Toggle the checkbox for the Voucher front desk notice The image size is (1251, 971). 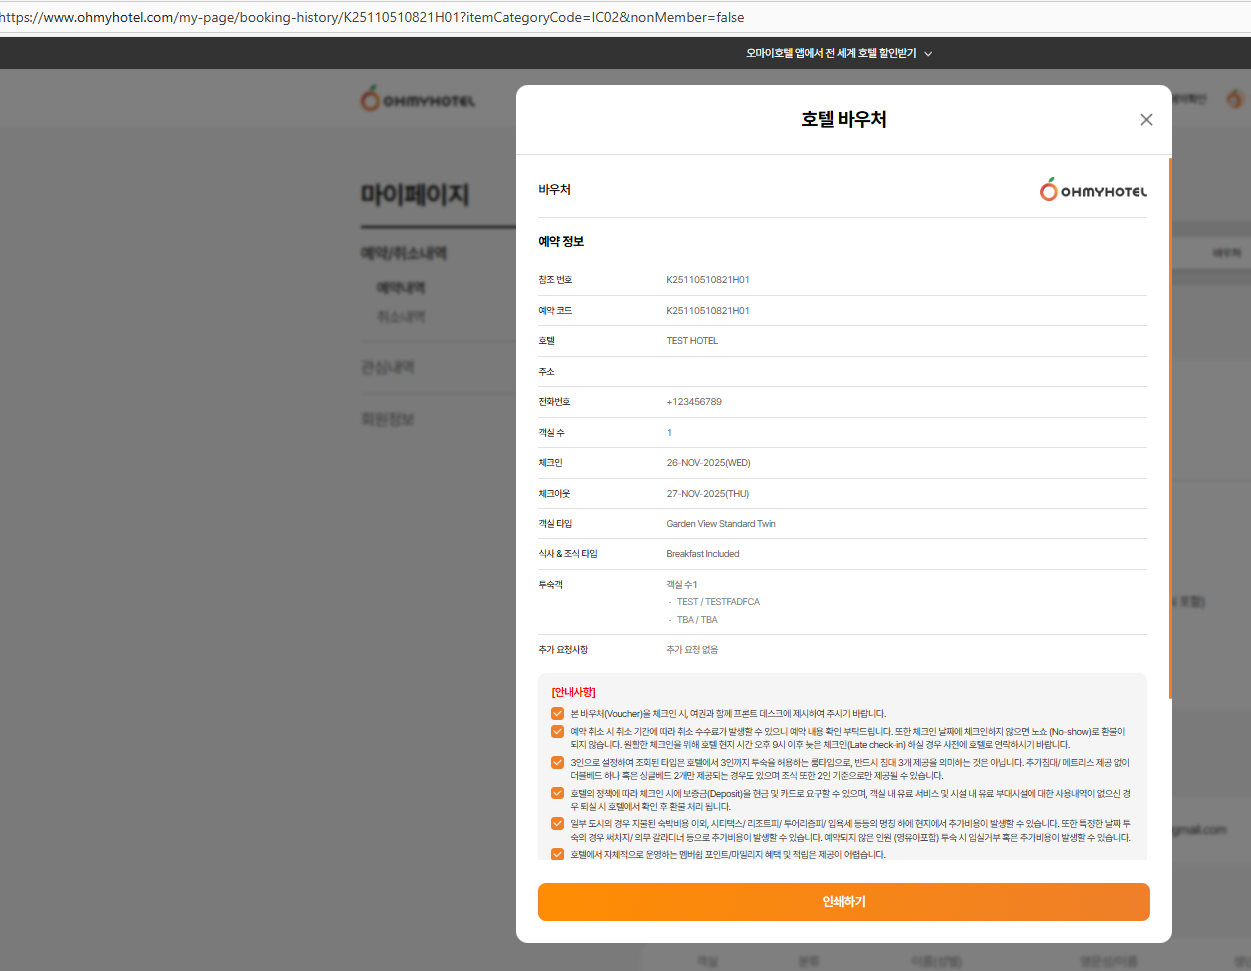(x=558, y=714)
